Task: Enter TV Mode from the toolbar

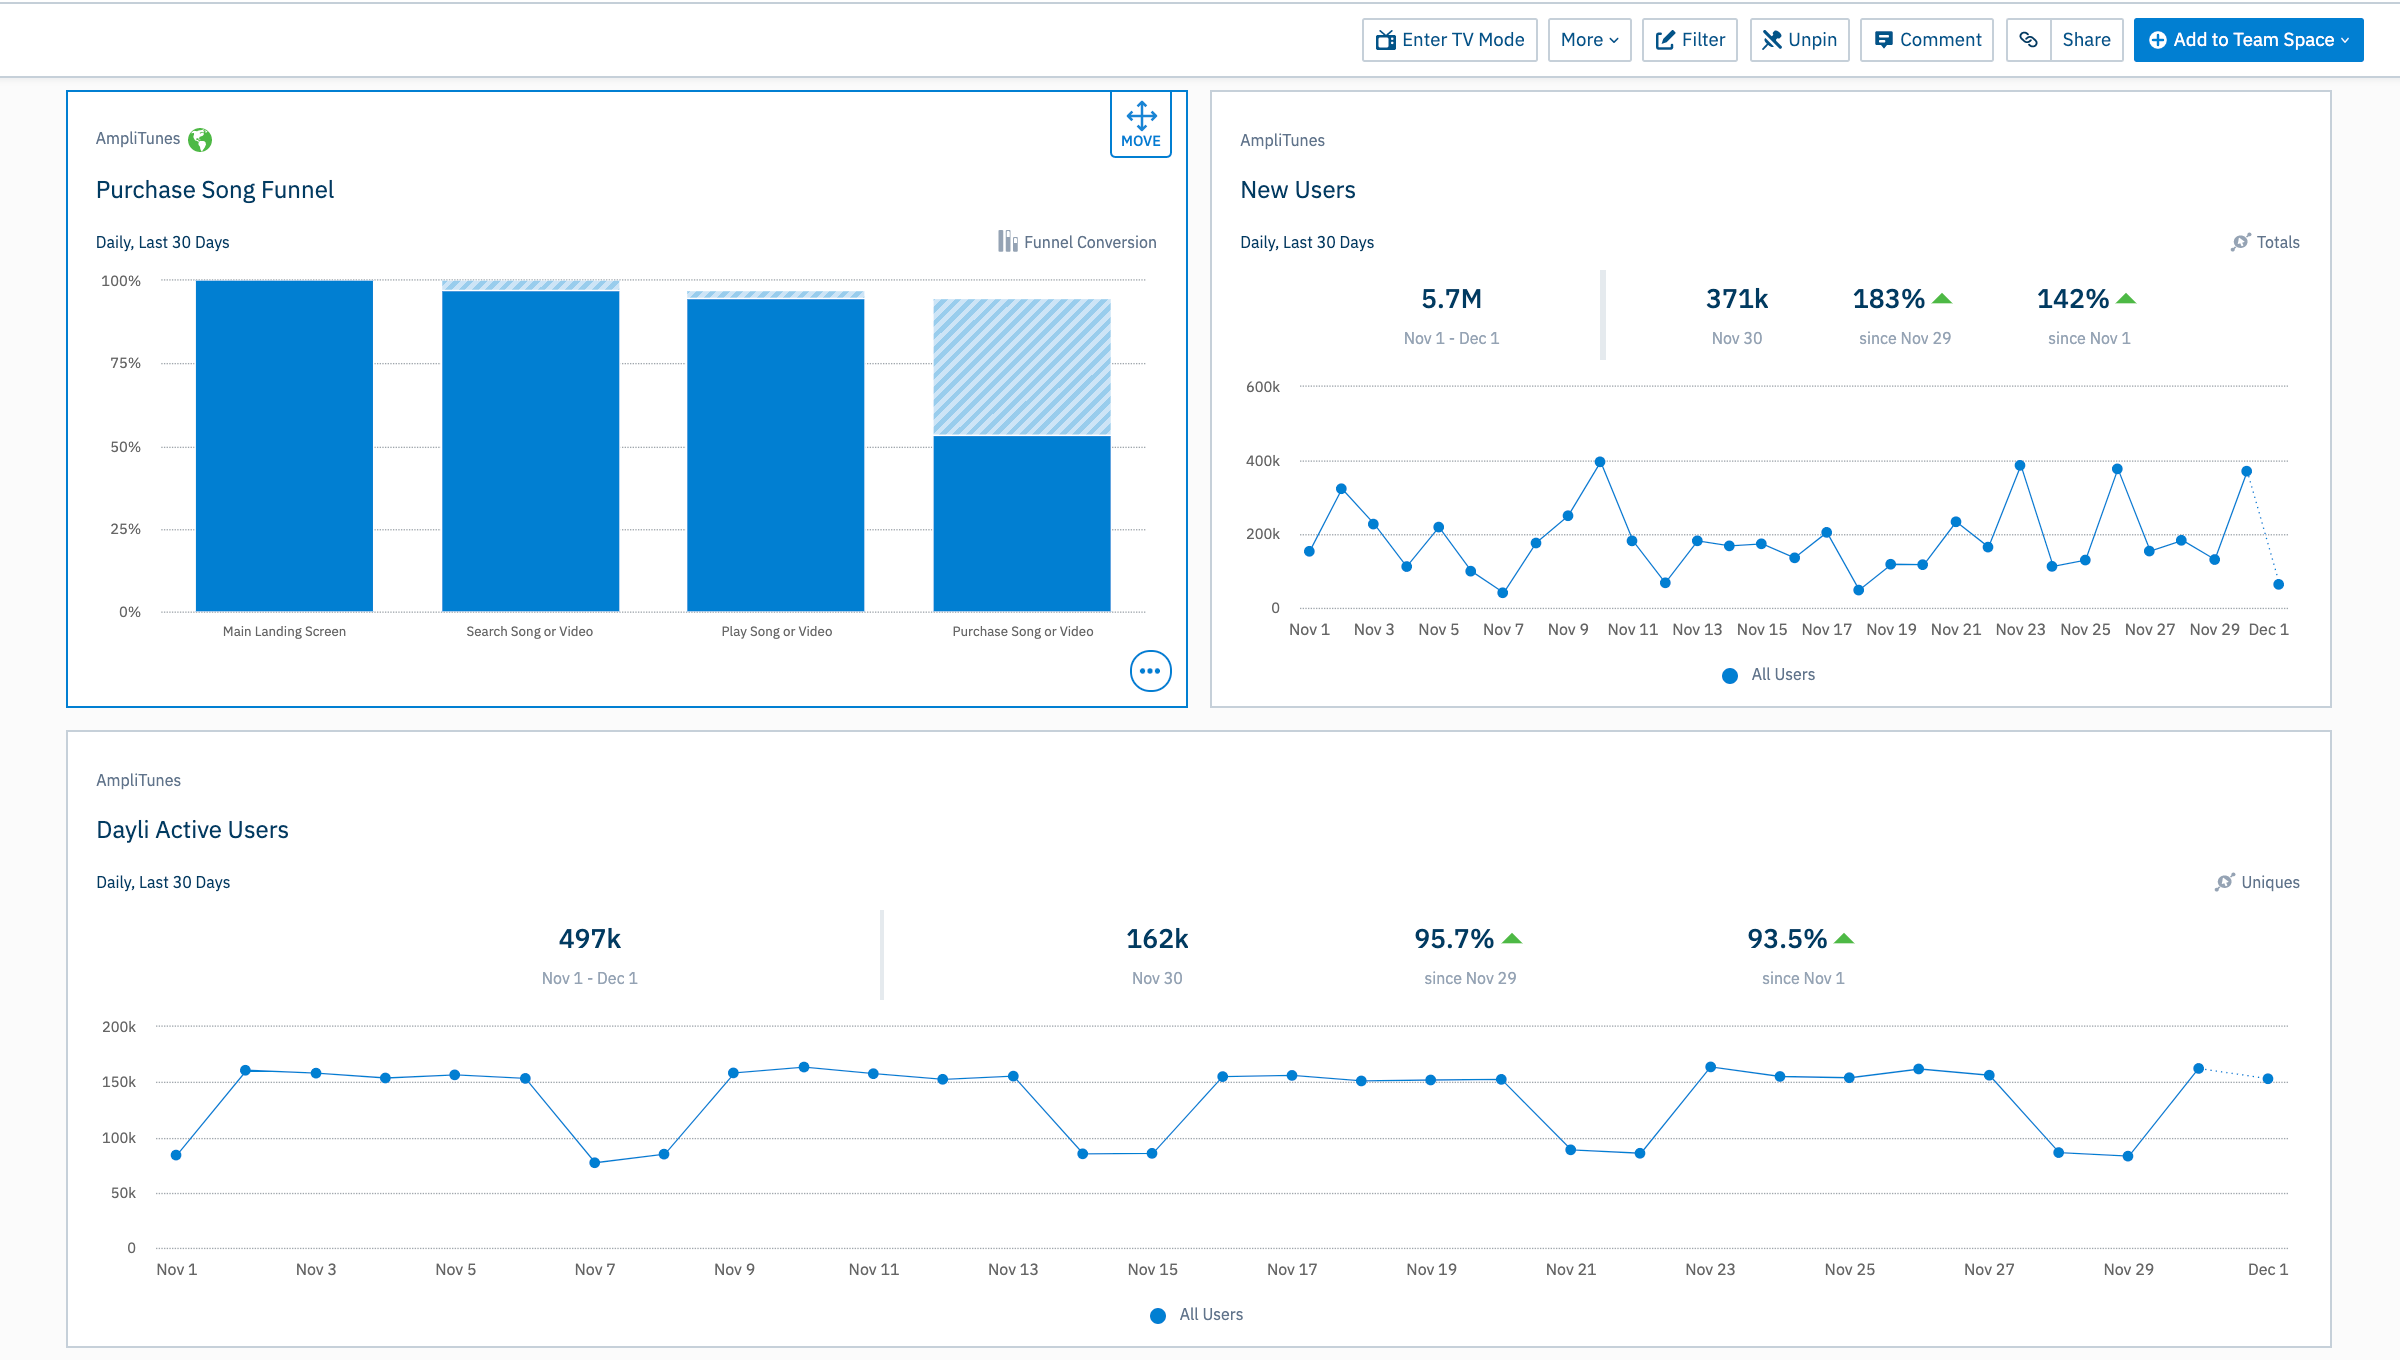Action: [x=1449, y=40]
